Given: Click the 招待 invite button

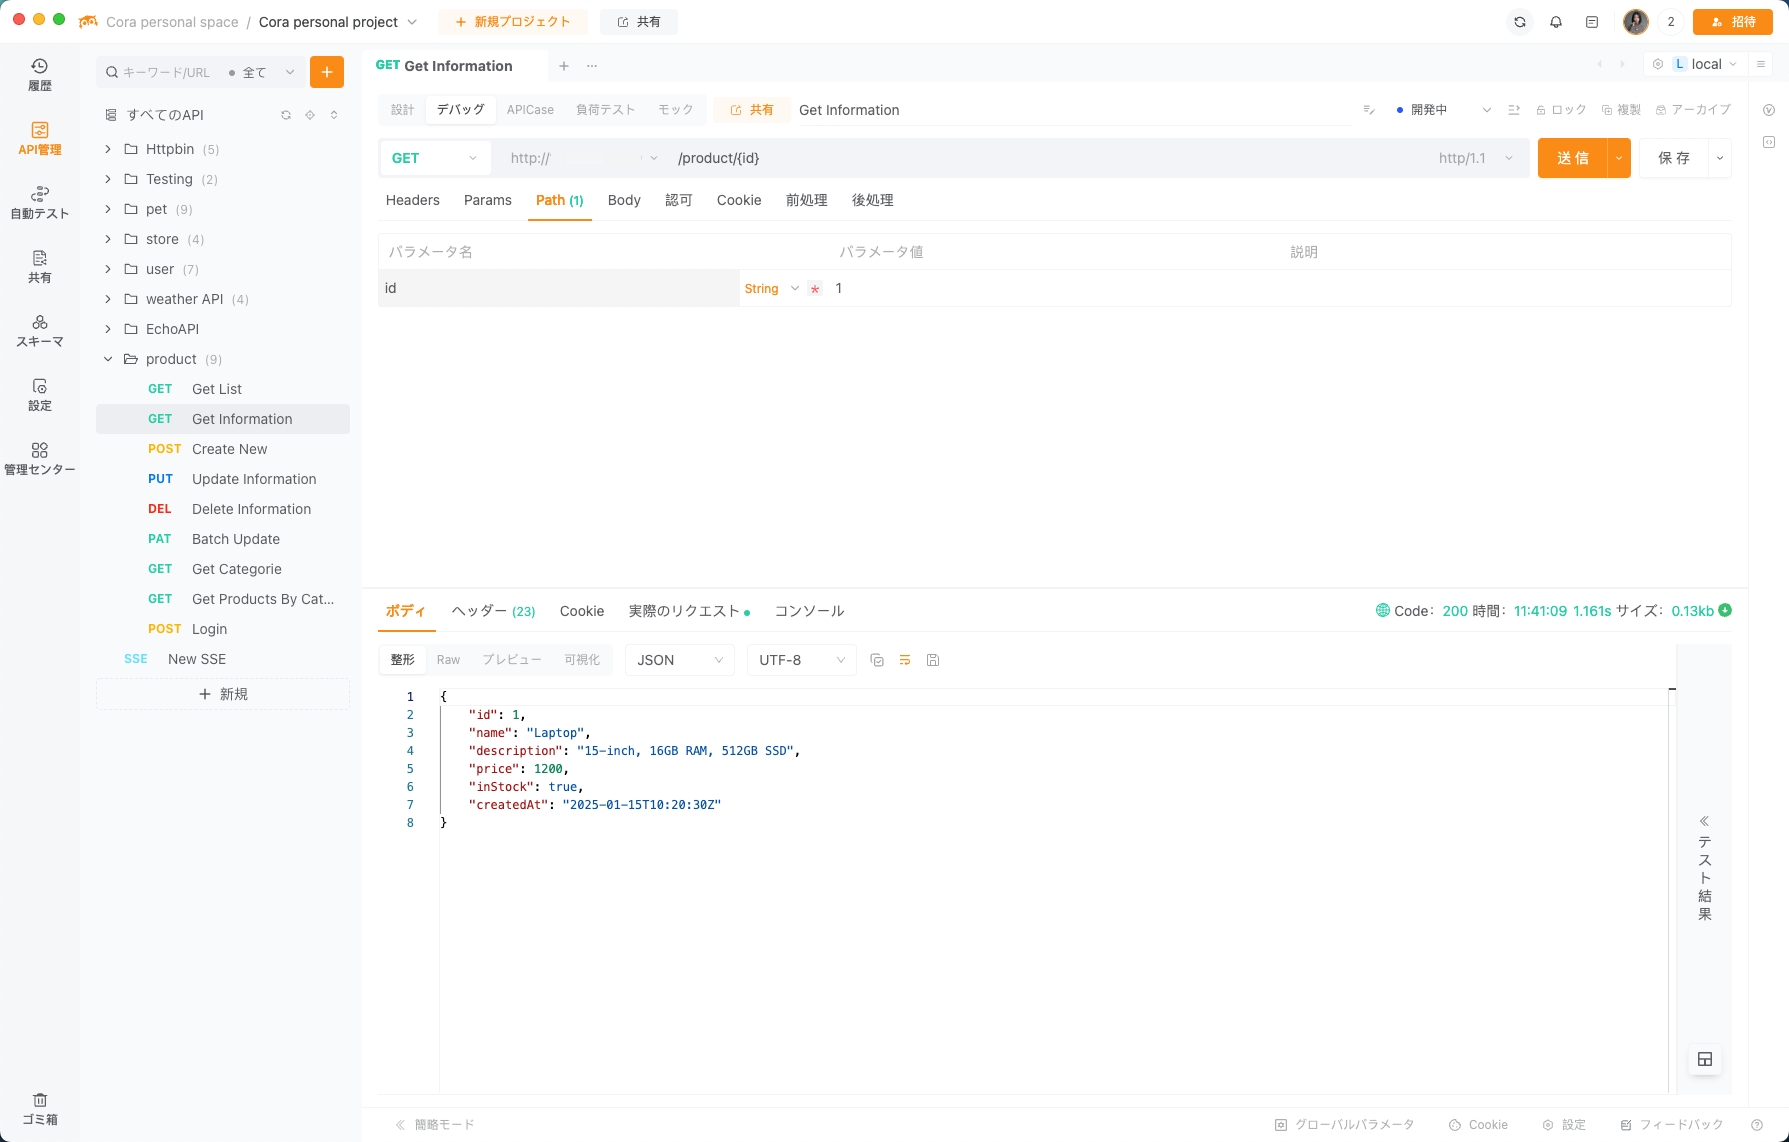Looking at the screenshot, I should [x=1733, y=22].
